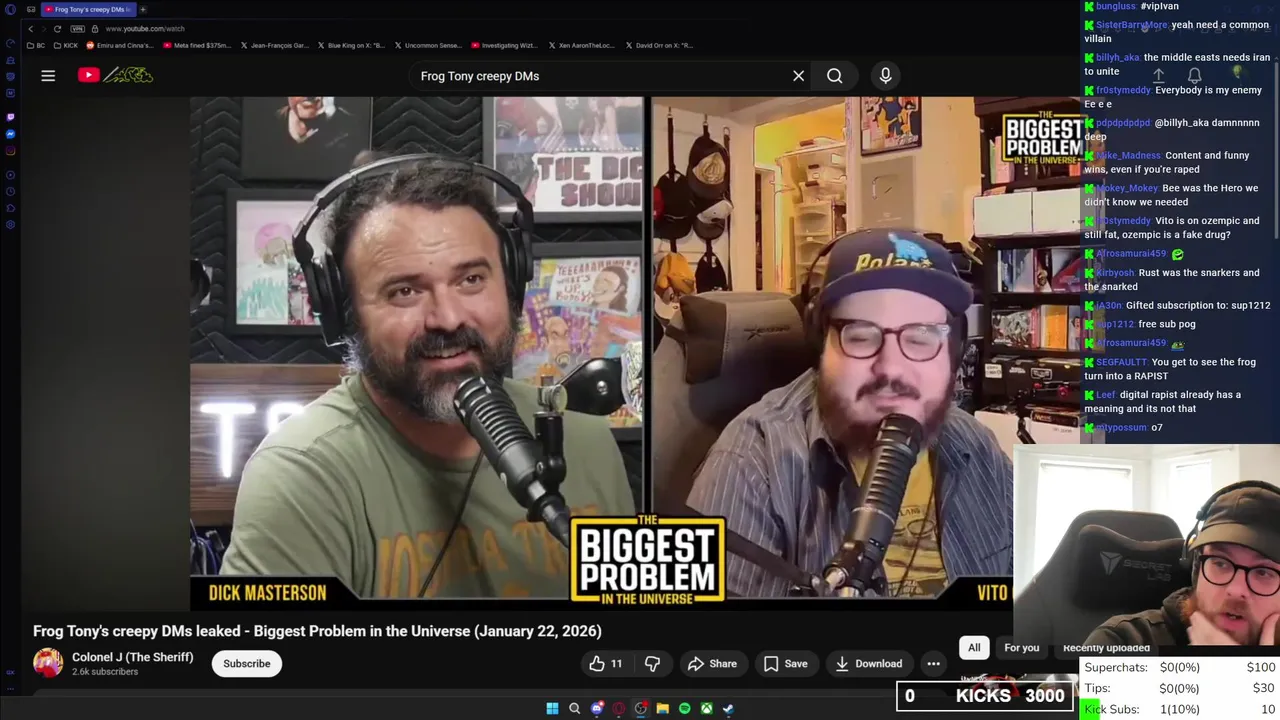Click the video title text
This screenshot has height=720, width=1280.
point(317,631)
